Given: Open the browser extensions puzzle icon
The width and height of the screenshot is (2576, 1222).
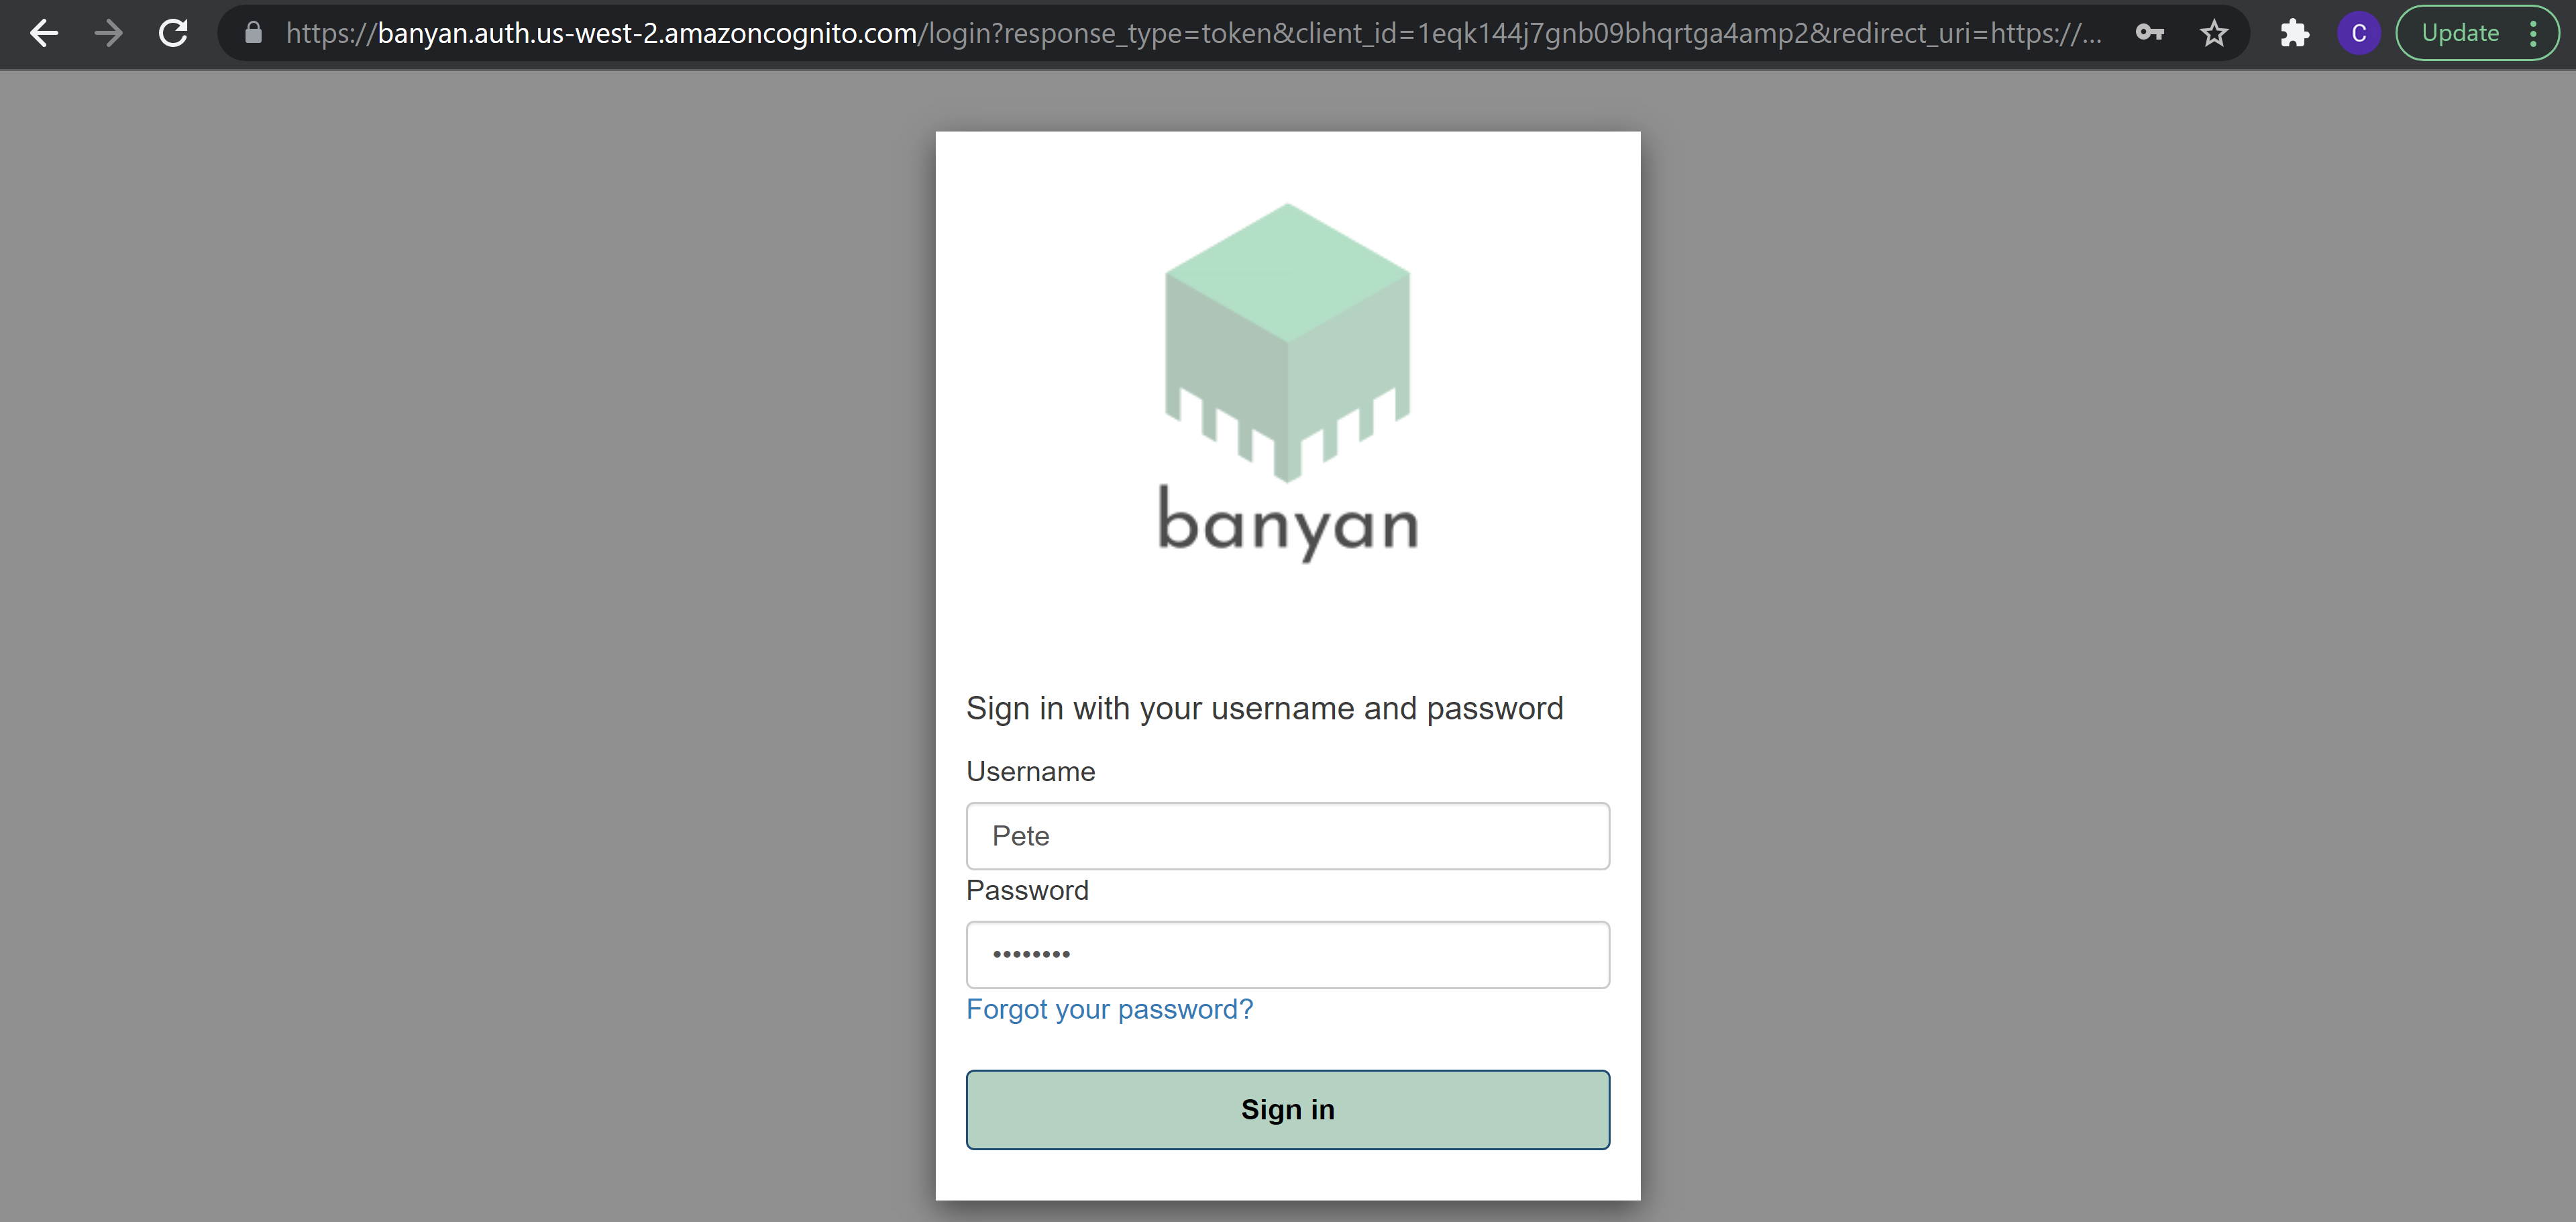Looking at the screenshot, I should (2294, 33).
